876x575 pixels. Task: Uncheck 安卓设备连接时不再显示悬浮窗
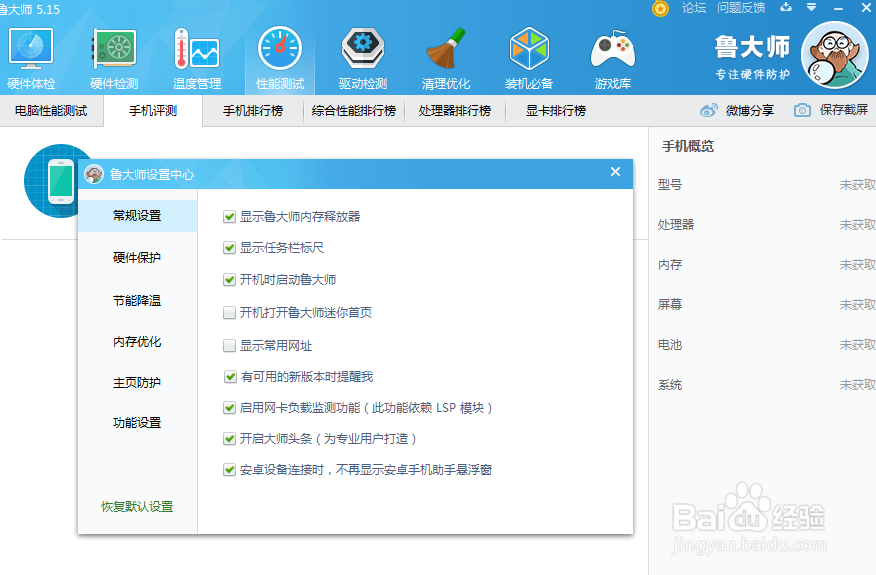(x=229, y=470)
